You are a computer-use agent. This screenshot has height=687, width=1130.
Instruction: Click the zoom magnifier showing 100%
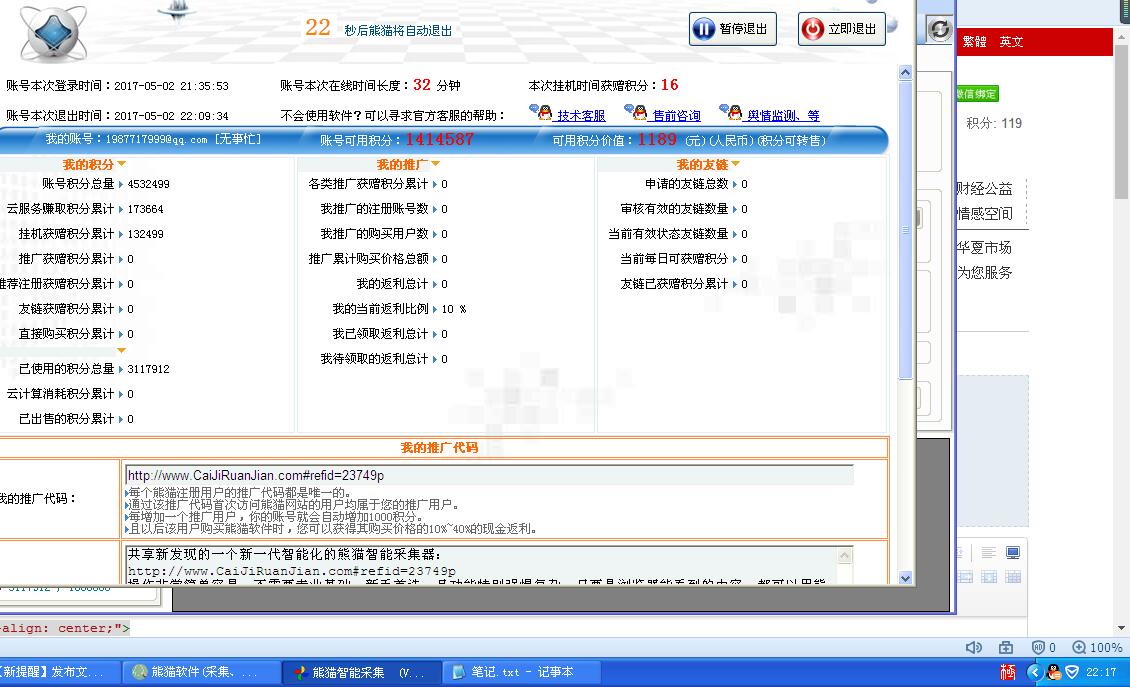click(1079, 647)
